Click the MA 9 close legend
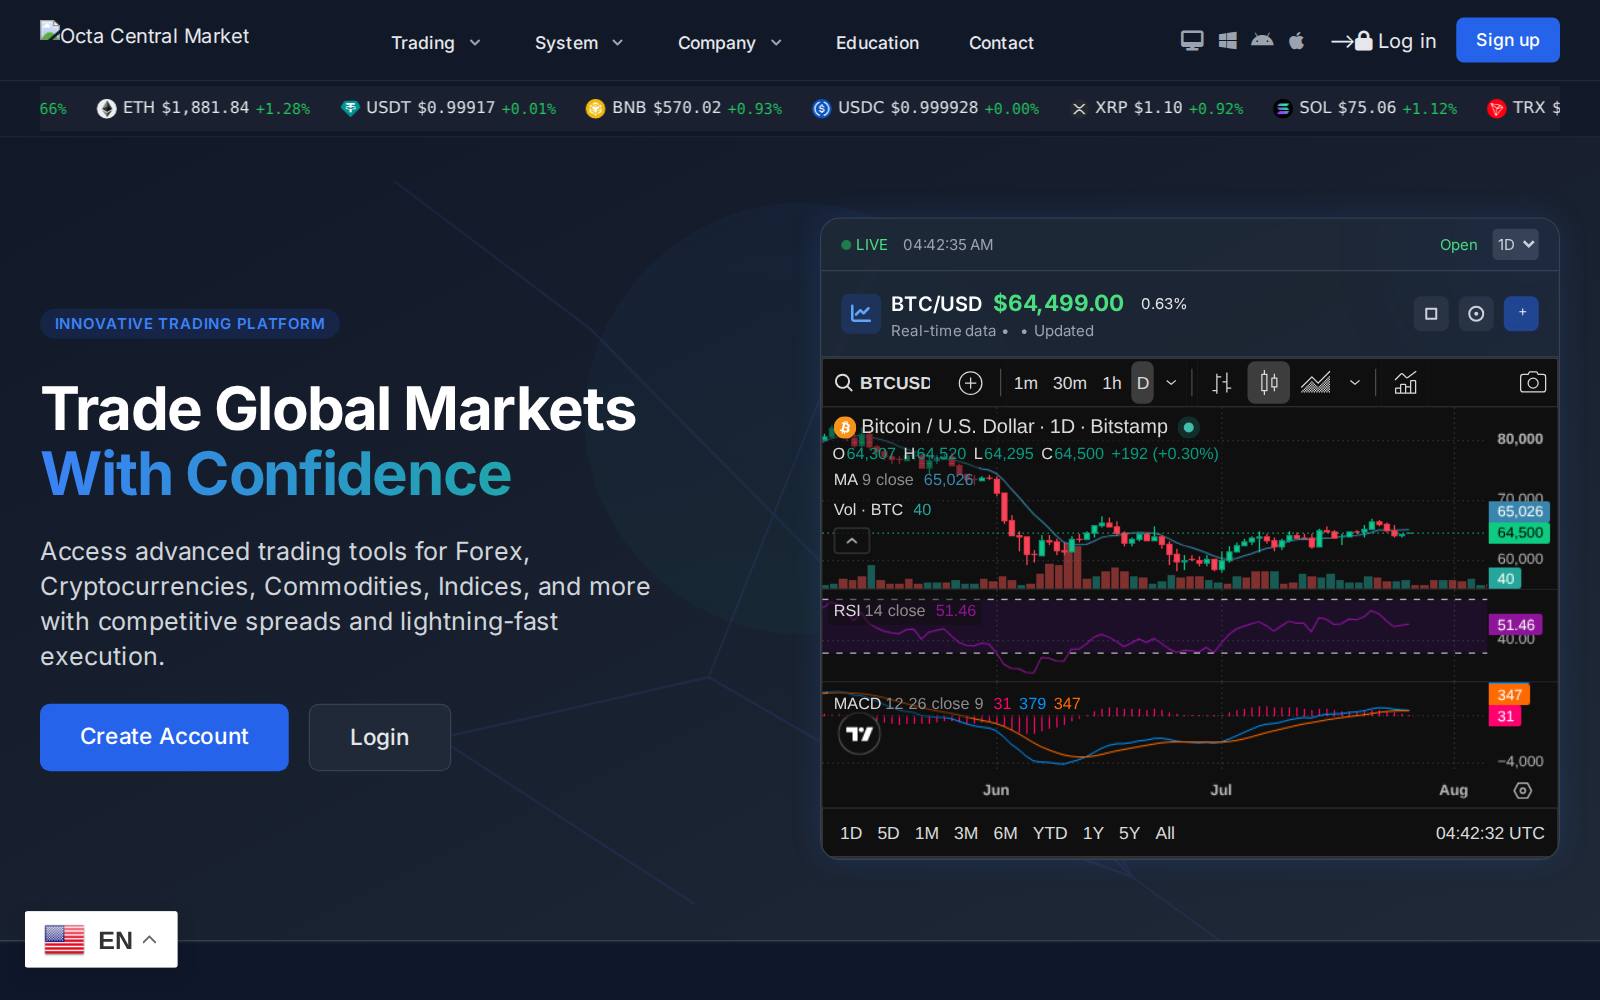 pos(873,480)
